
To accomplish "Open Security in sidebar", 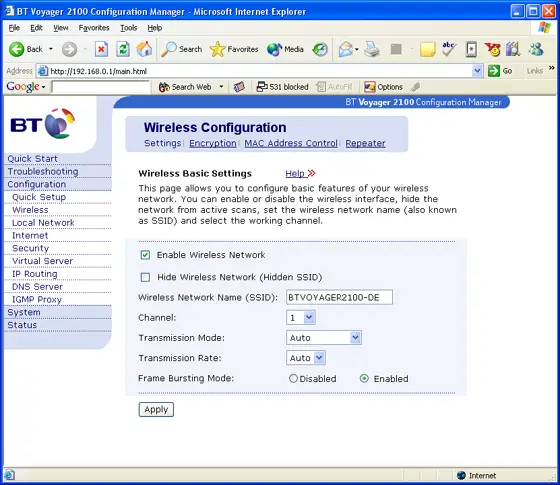I will point(30,248).
